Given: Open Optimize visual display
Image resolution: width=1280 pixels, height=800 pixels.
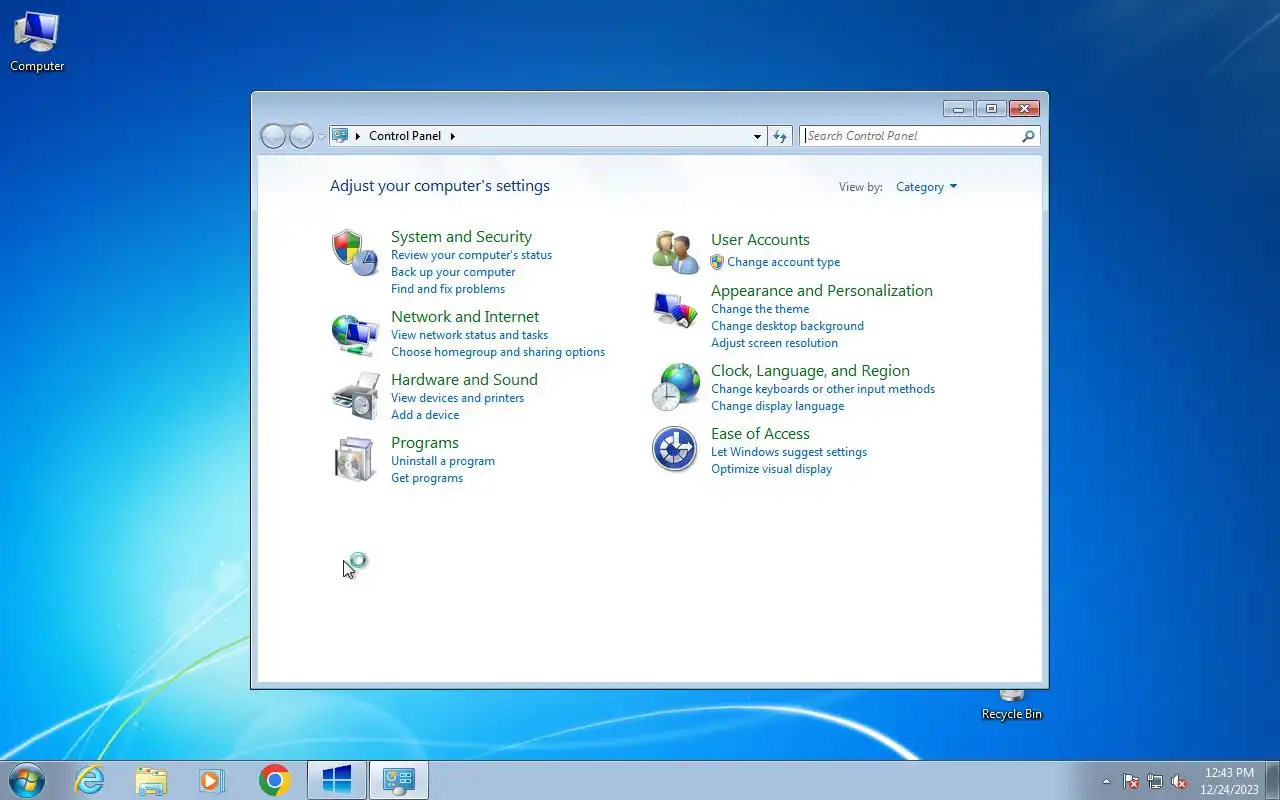Looking at the screenshot, I should pos(771,469).
